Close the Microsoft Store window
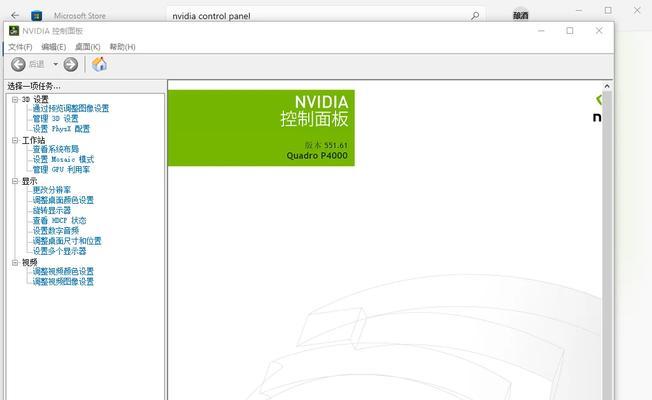 (637, 10)
